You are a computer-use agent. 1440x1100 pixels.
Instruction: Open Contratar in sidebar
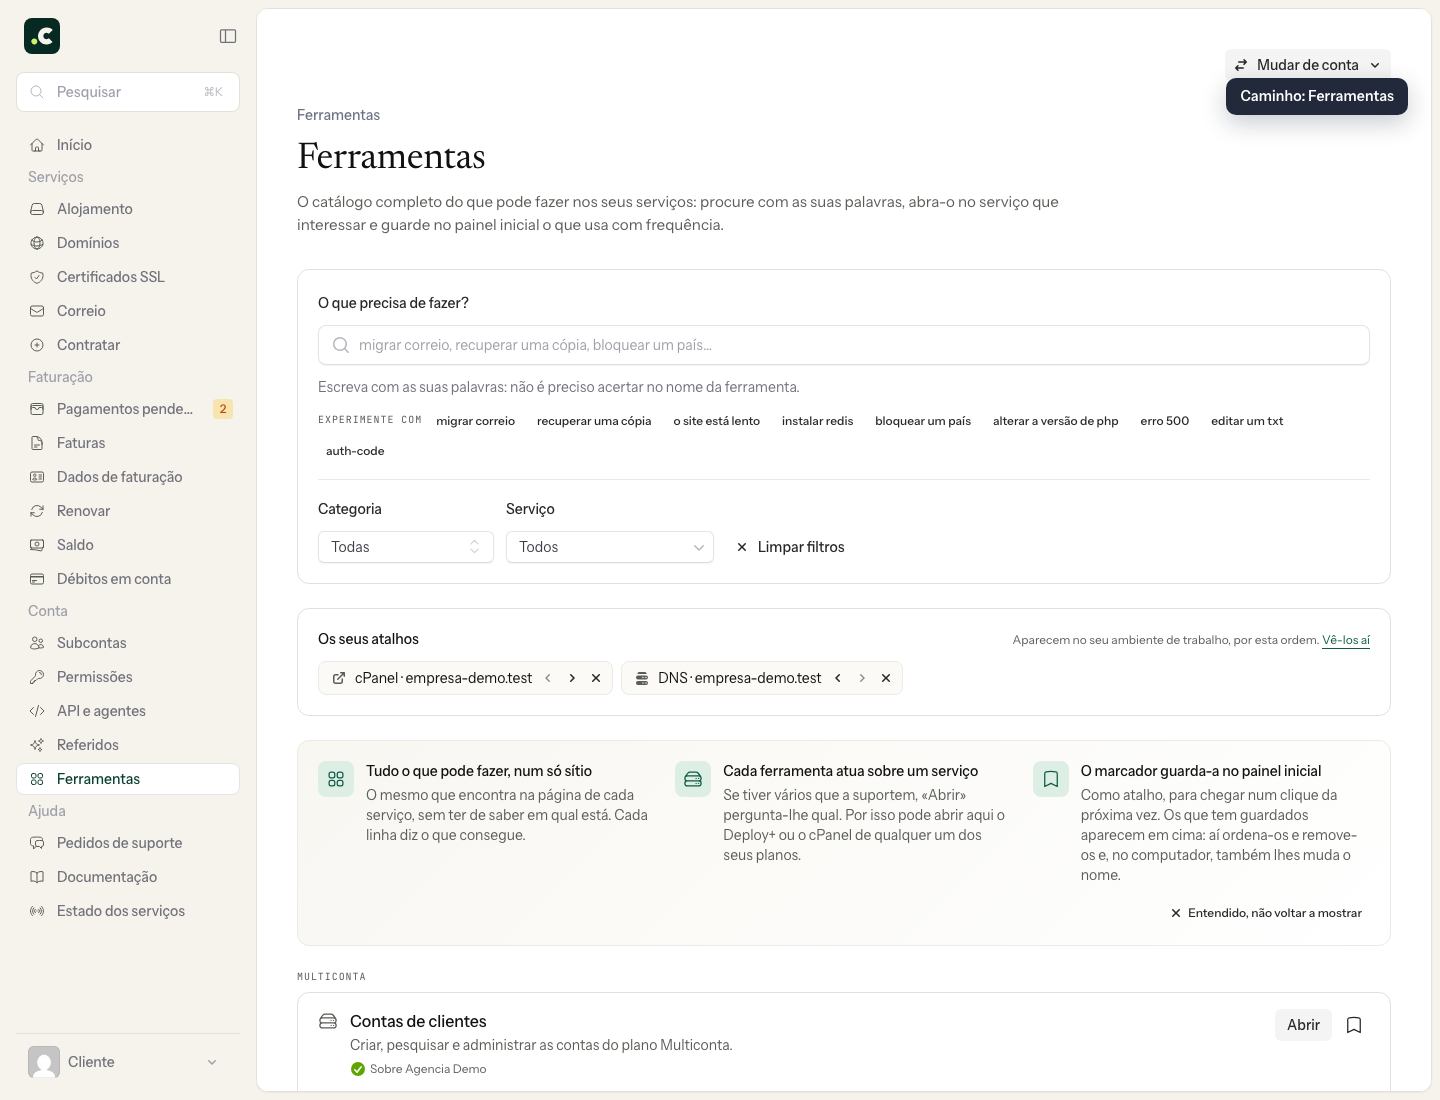pos(128,345)
